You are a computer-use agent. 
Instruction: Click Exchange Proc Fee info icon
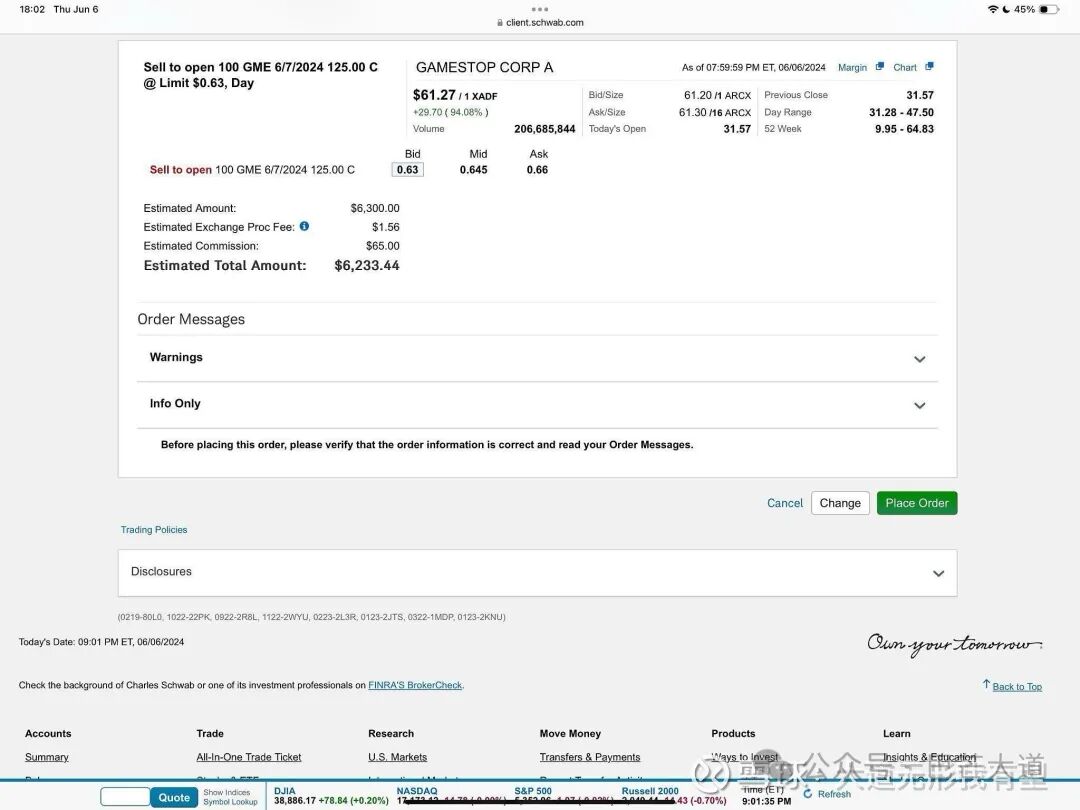coord(304,226)
